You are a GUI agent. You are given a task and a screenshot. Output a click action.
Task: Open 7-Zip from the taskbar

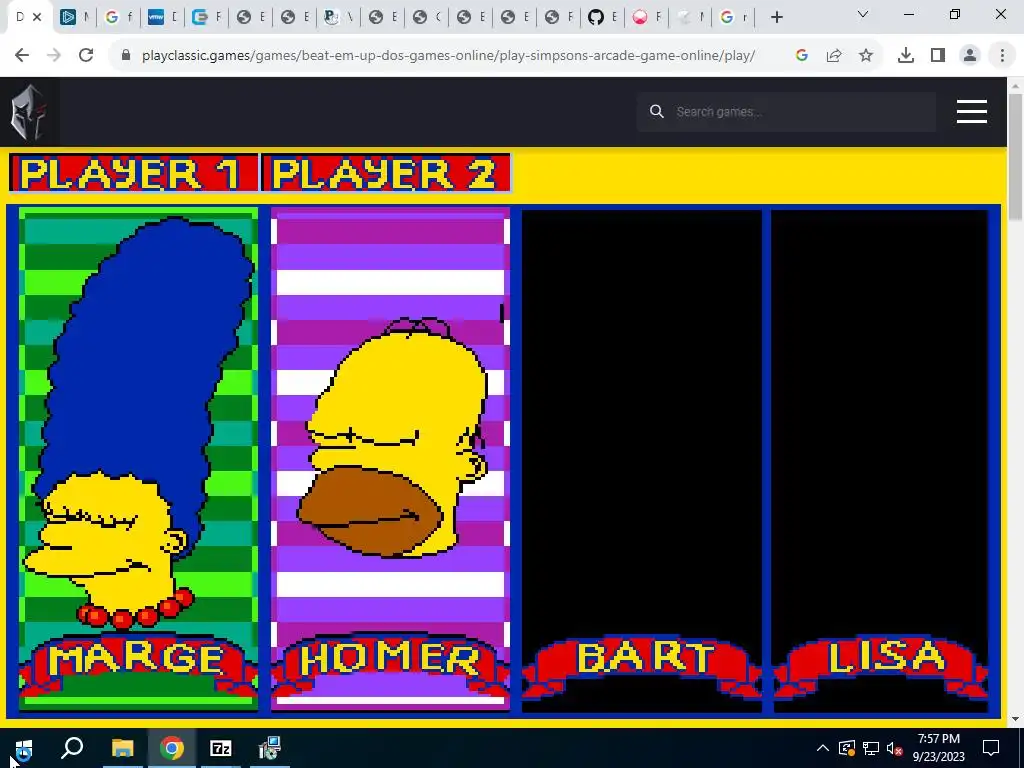(221, 748)
